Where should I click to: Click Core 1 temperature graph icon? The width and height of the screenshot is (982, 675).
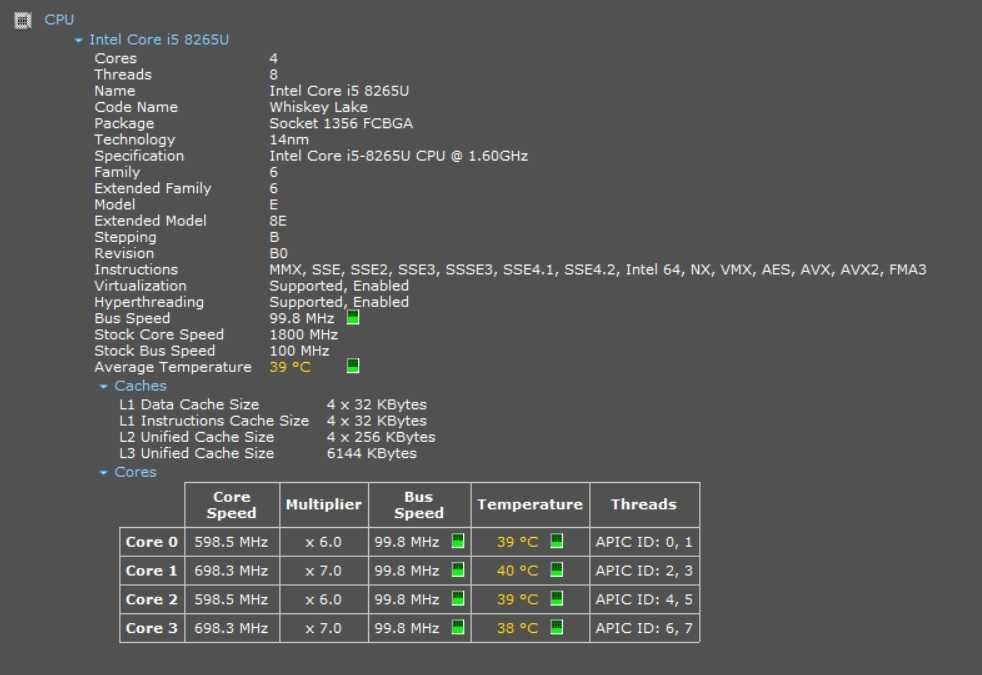[x=556, y=570]
